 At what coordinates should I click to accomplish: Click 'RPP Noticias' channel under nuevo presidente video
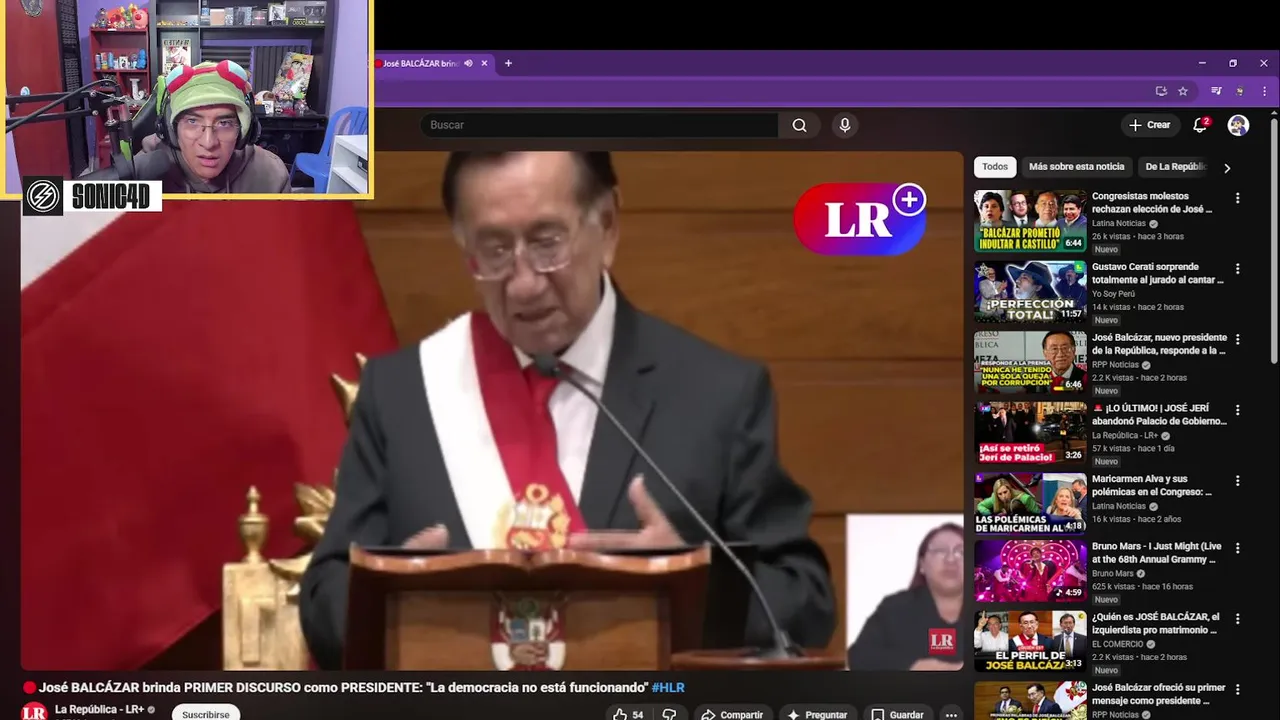pos(1115,365)
